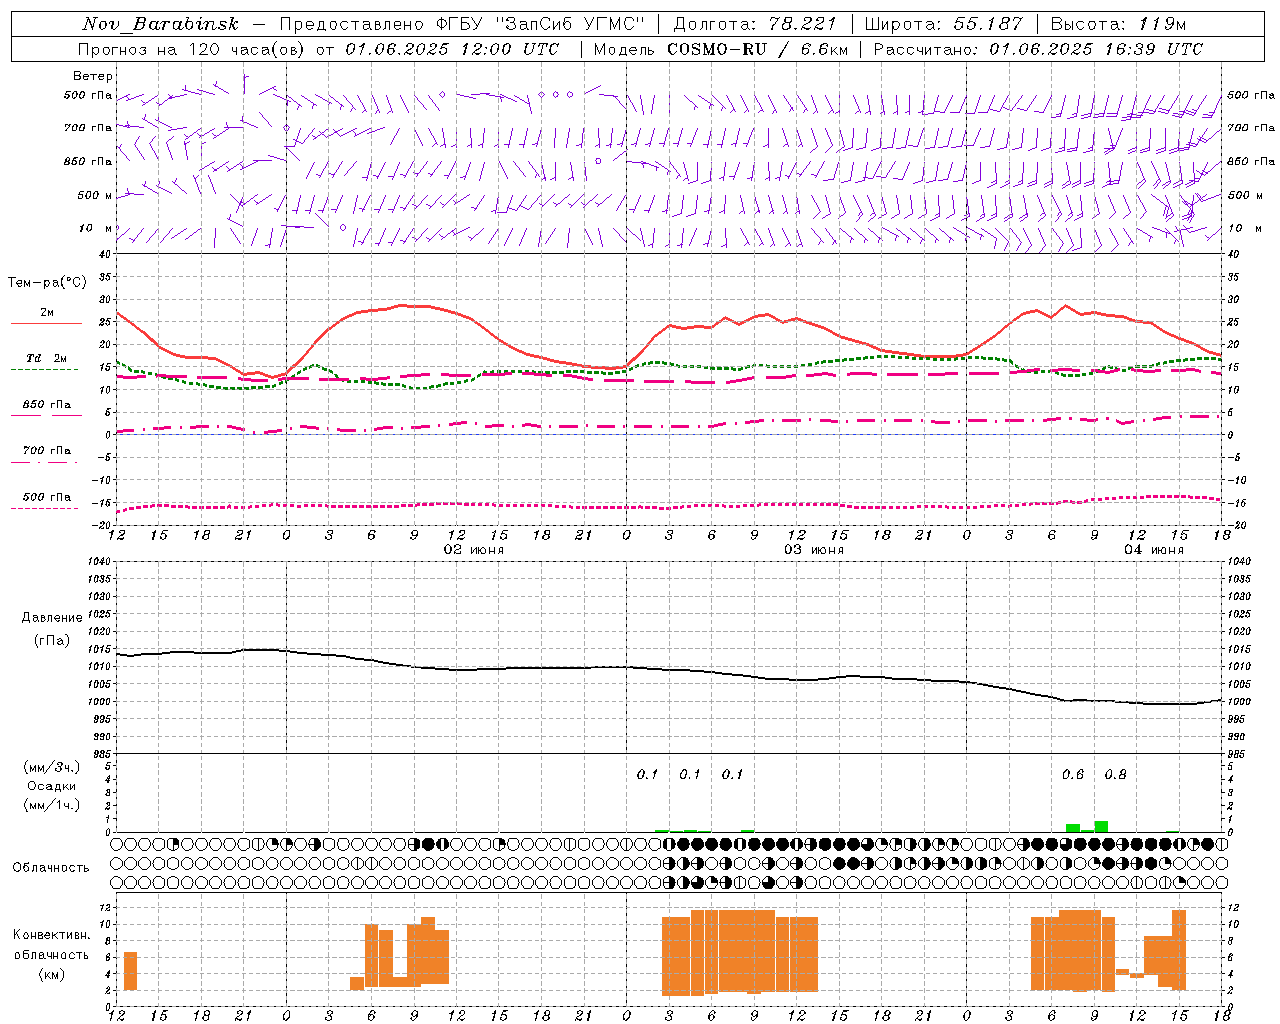Click the model label COSMO-RU / 6.6км
Viewport: 1280px width, 1024px height.
pos(757,49)
